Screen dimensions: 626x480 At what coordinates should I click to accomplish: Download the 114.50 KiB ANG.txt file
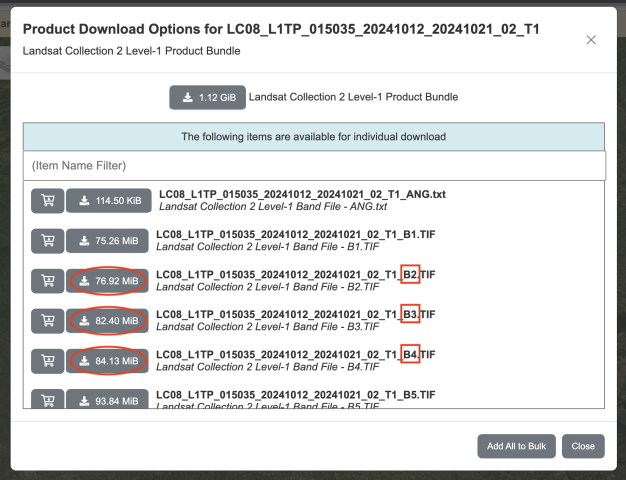pos(109,200)
